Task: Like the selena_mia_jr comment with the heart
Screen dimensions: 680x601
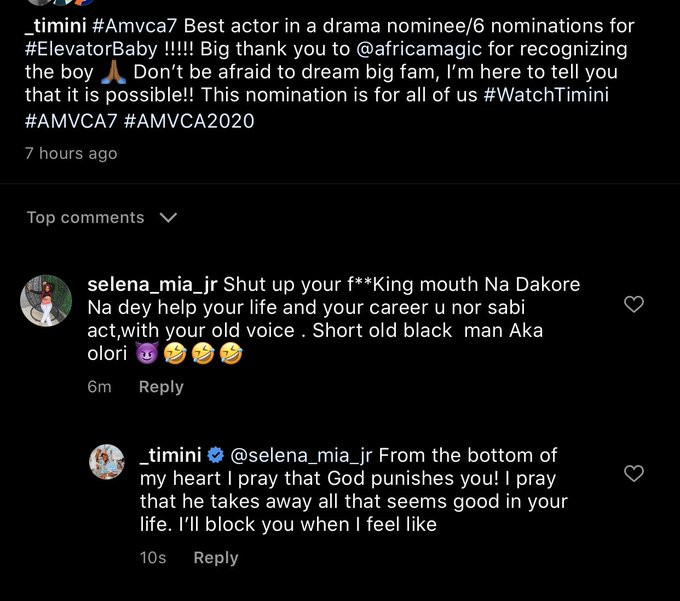Action: [x=633, y=305]
